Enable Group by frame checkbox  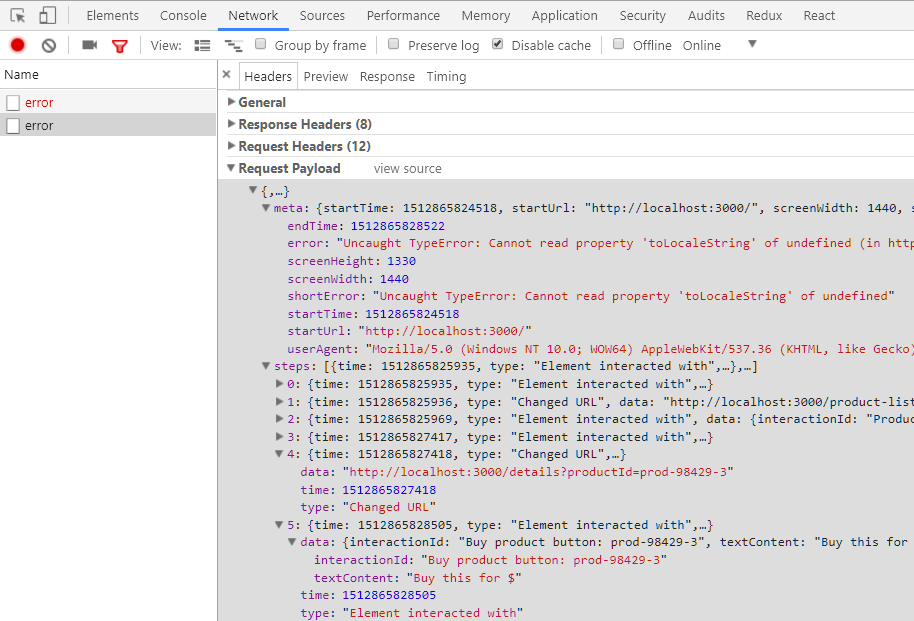point(261,44)
